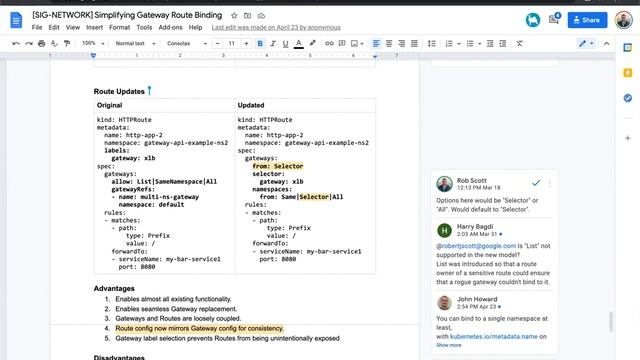
Task: Open the Insert image dropdown
Action: click(357, 43)
